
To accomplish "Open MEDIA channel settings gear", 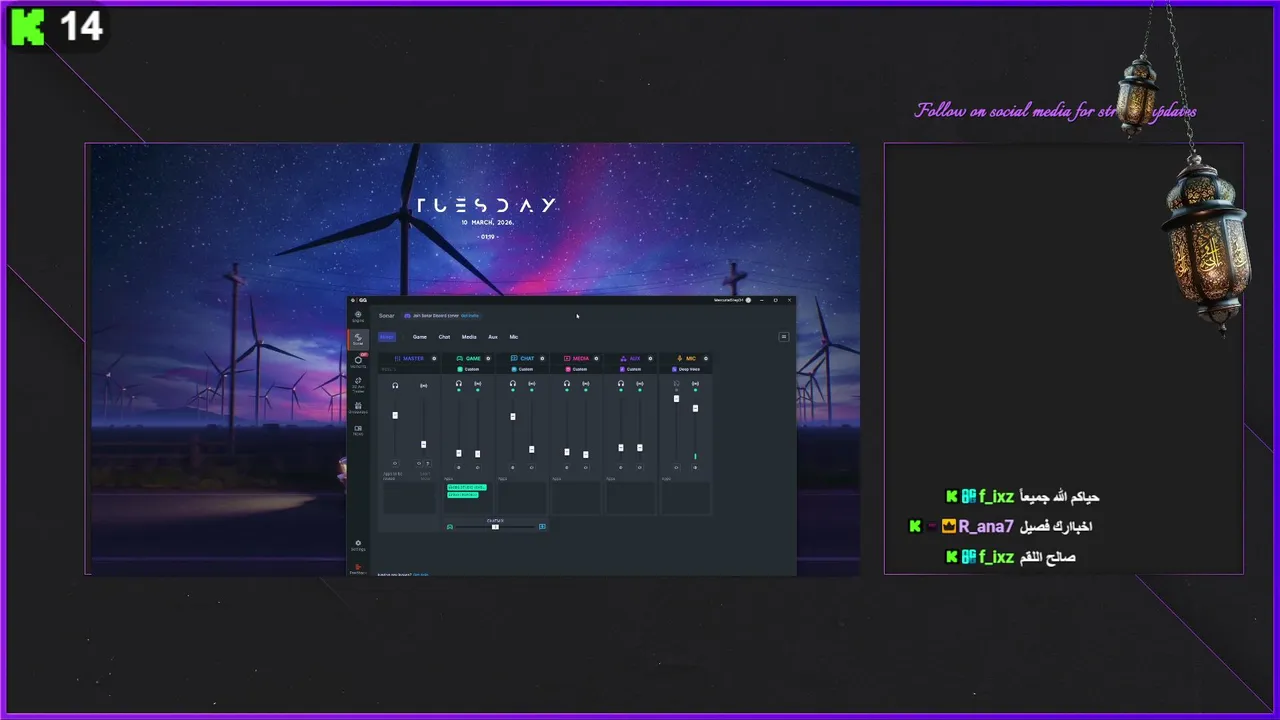I will click(596, 358).
